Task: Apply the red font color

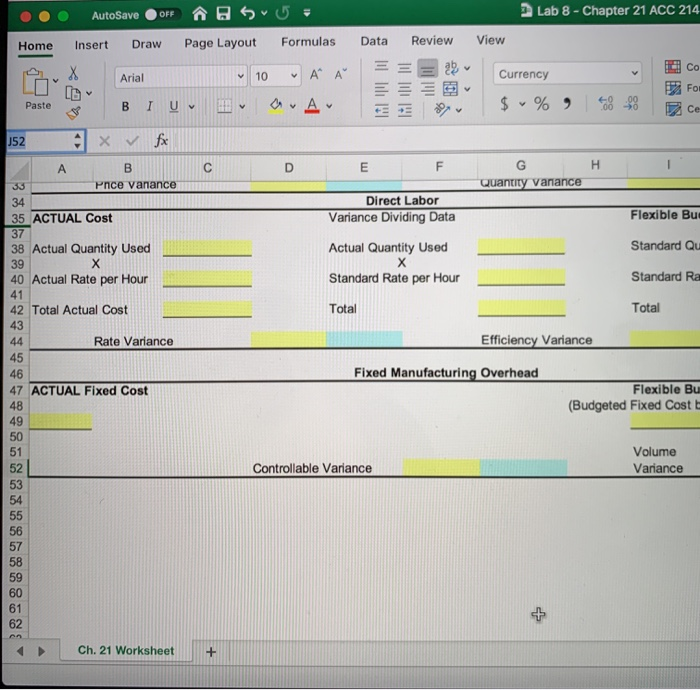Action: pyautogui.click(x=312, y=105)
